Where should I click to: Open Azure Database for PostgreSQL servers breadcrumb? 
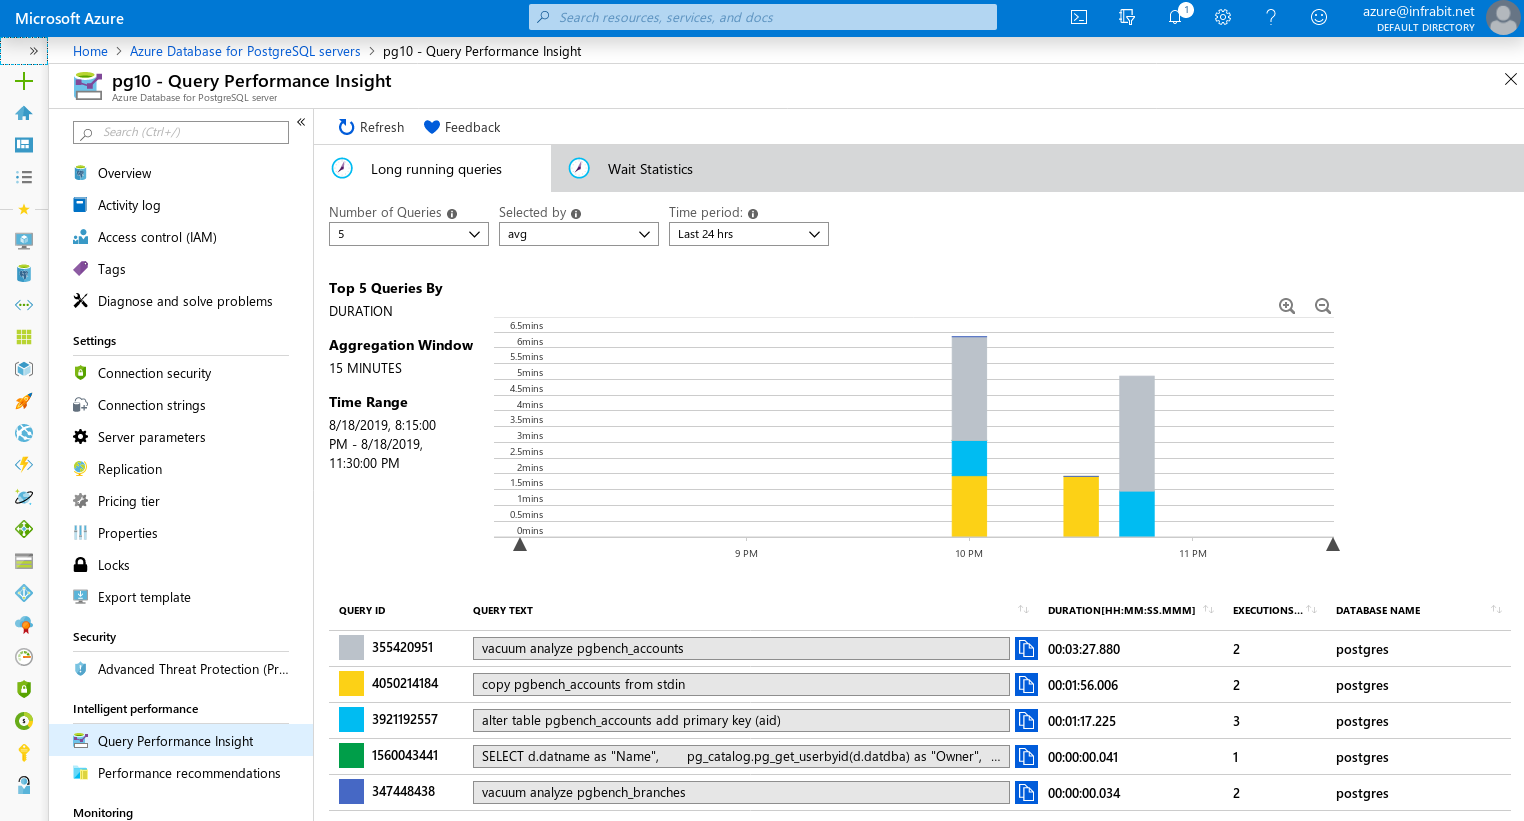point(245,51)
